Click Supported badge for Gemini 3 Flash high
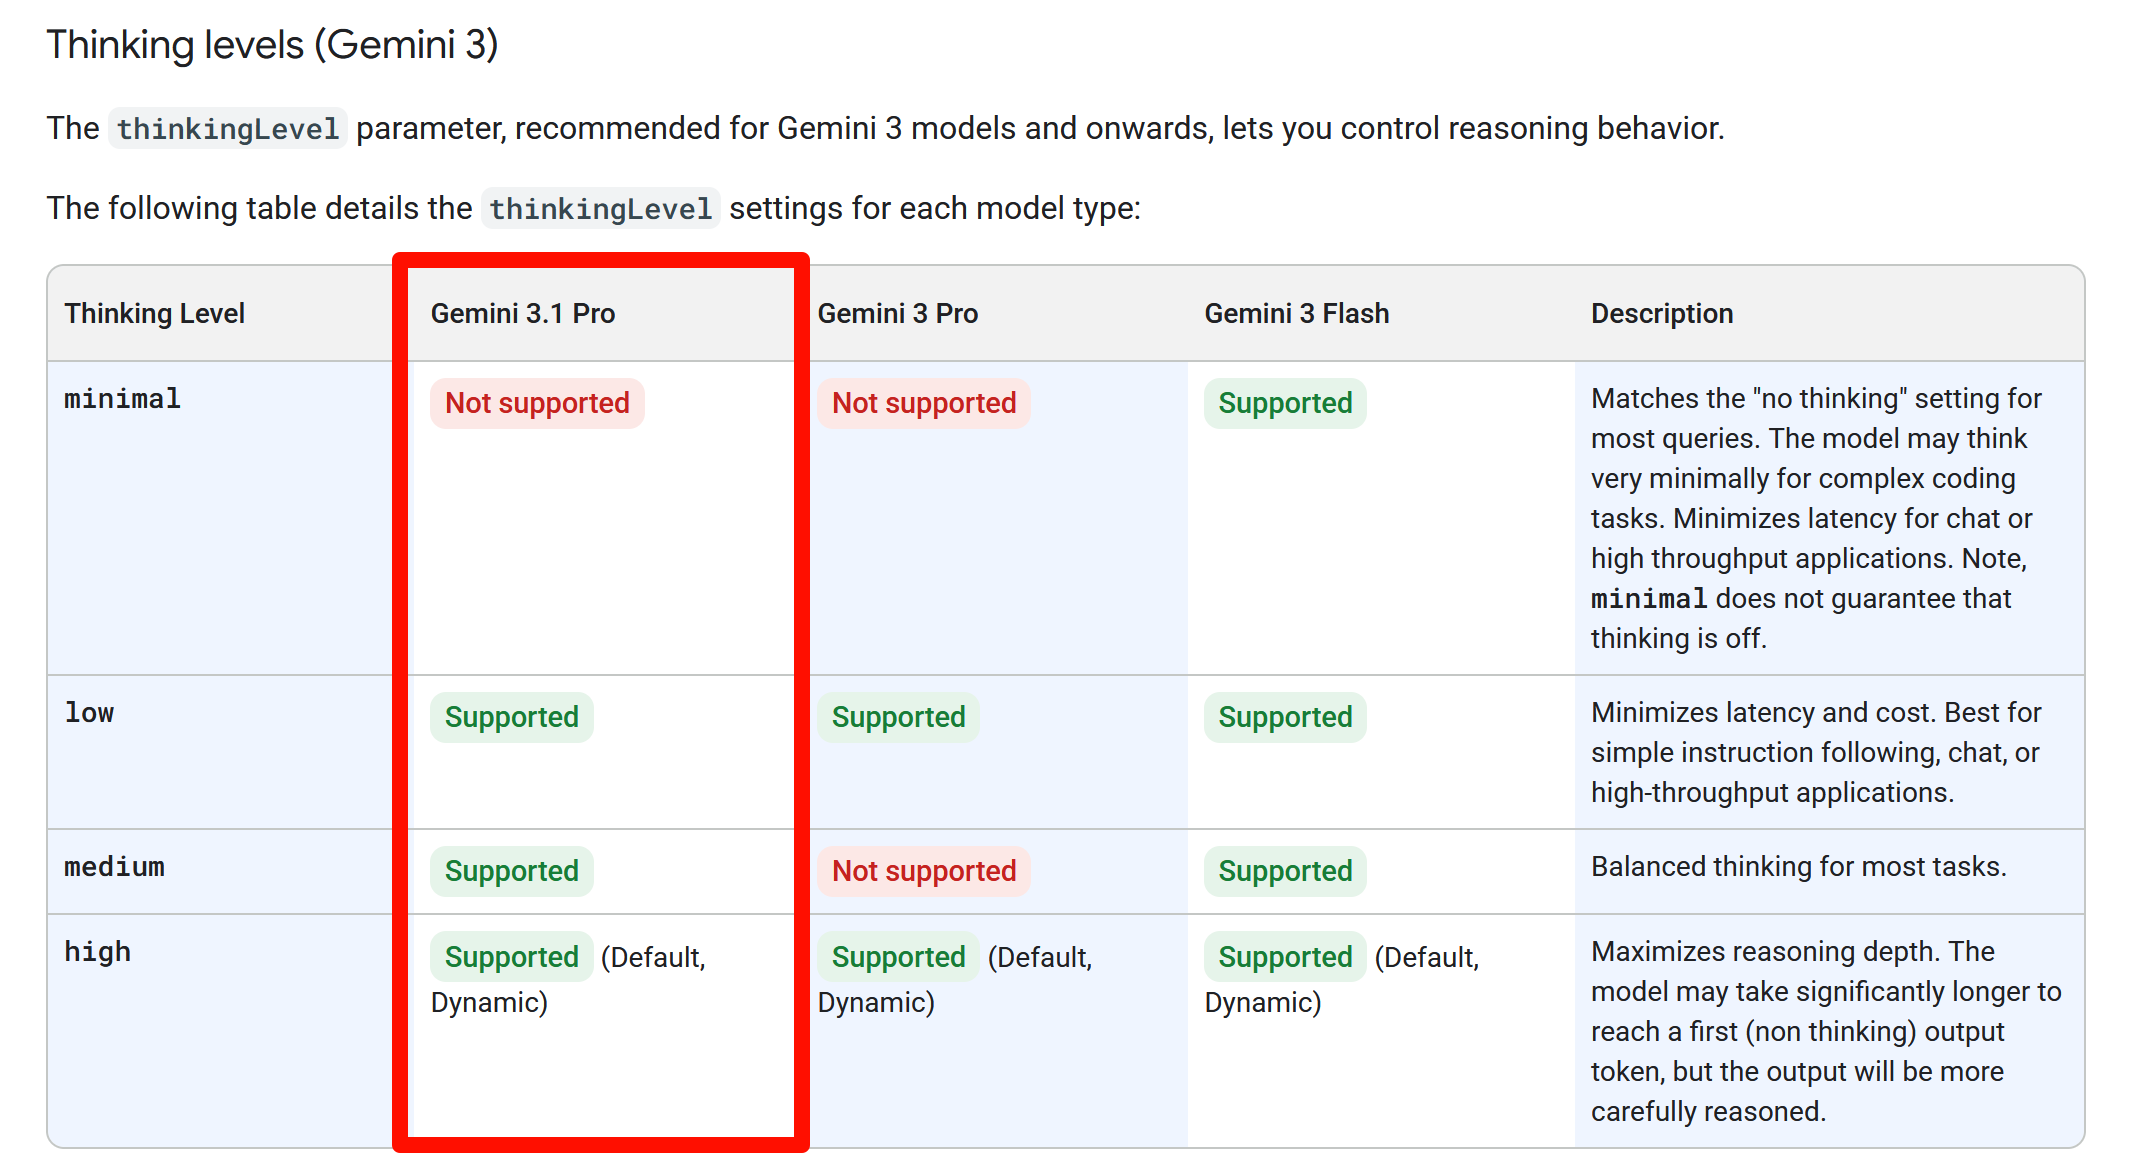Image resolution: width=2136 pixels, height=1175 pixels. (1284, 957)
